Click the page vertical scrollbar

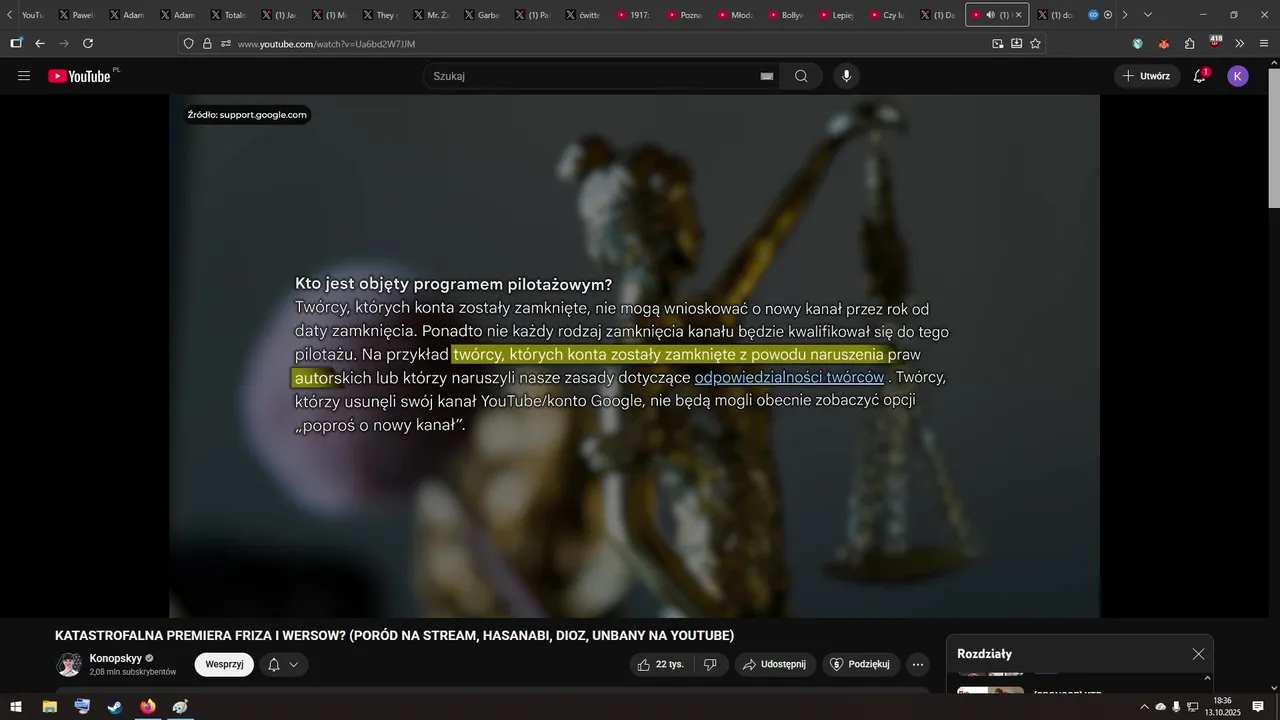1273,140
